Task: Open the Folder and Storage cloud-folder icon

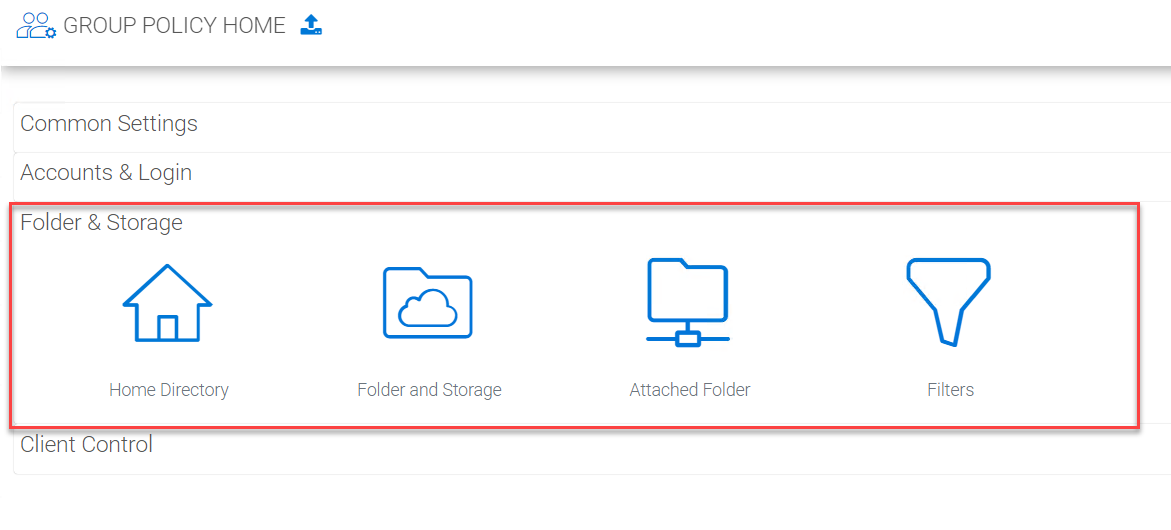Action: click(427, 302)
